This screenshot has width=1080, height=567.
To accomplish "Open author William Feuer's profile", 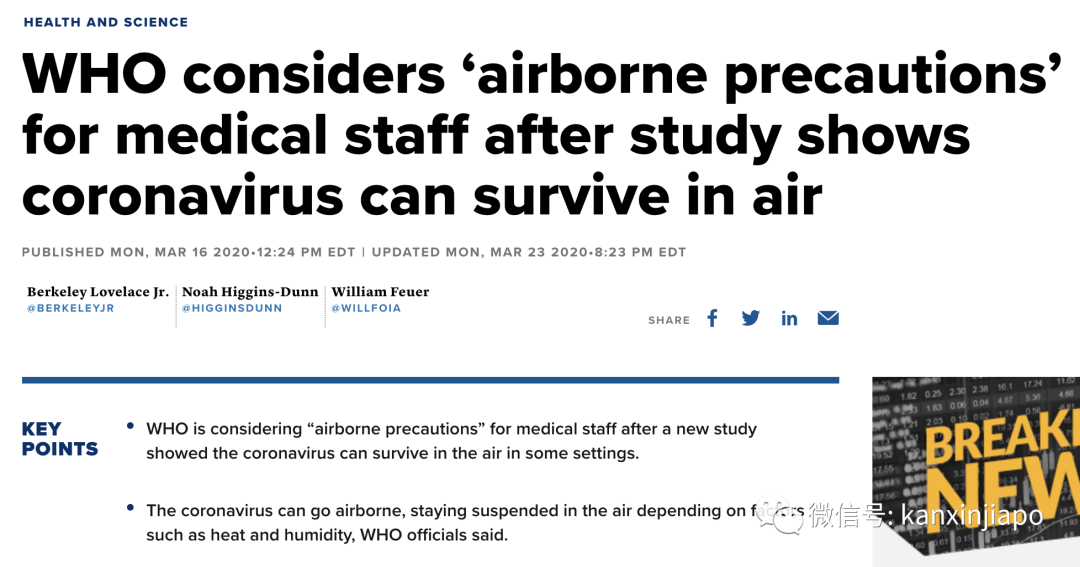I will (380, 292).
